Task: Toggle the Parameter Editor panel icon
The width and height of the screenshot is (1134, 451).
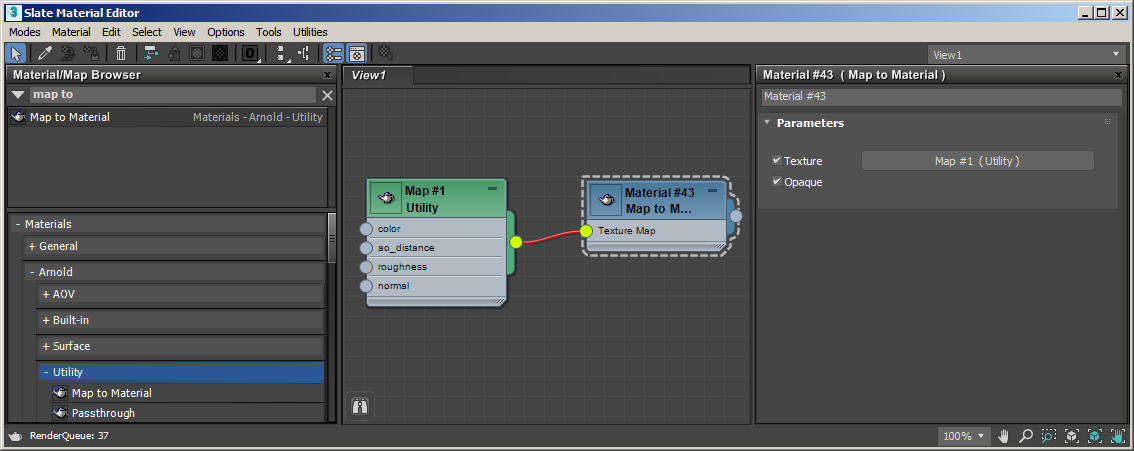Action: tap(357, 53)
